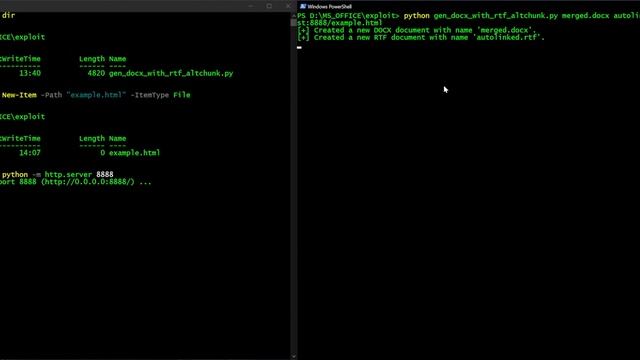Image resolution: width=640 pixels, height=360 pixels.
Task: Click the dir command in left terminal
Action: 9,15
